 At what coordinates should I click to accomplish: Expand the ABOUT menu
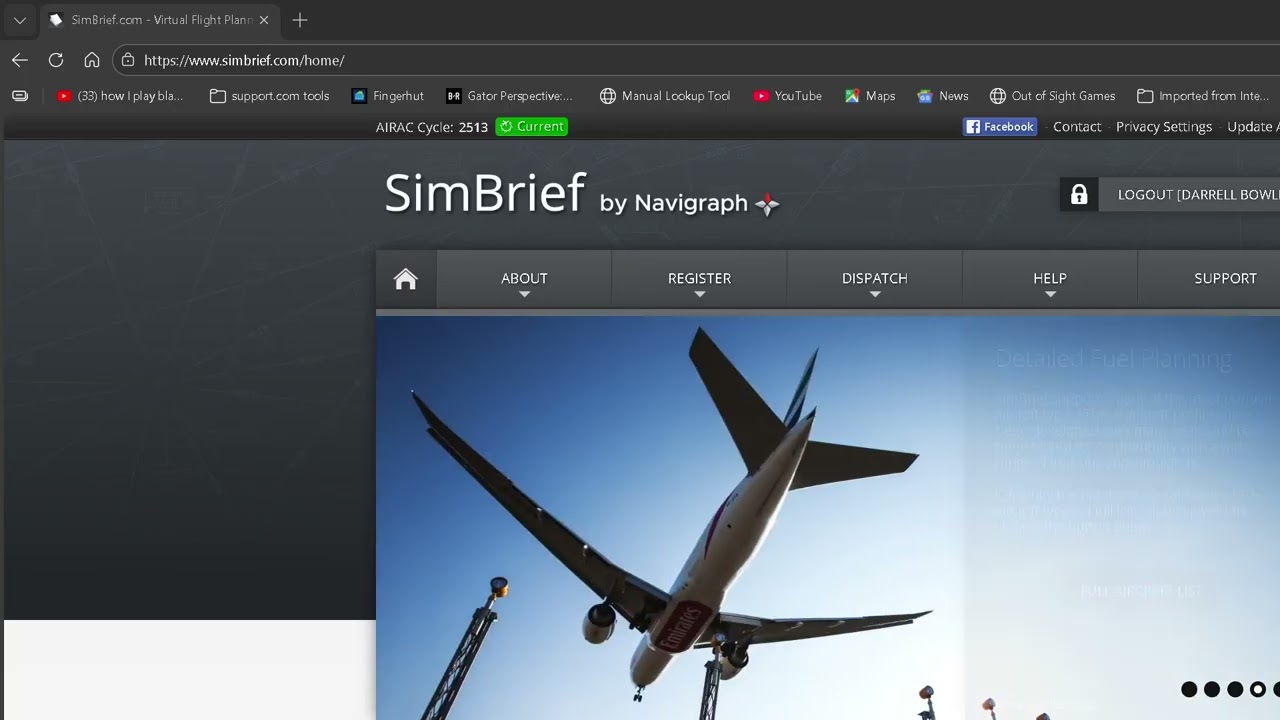524,279
